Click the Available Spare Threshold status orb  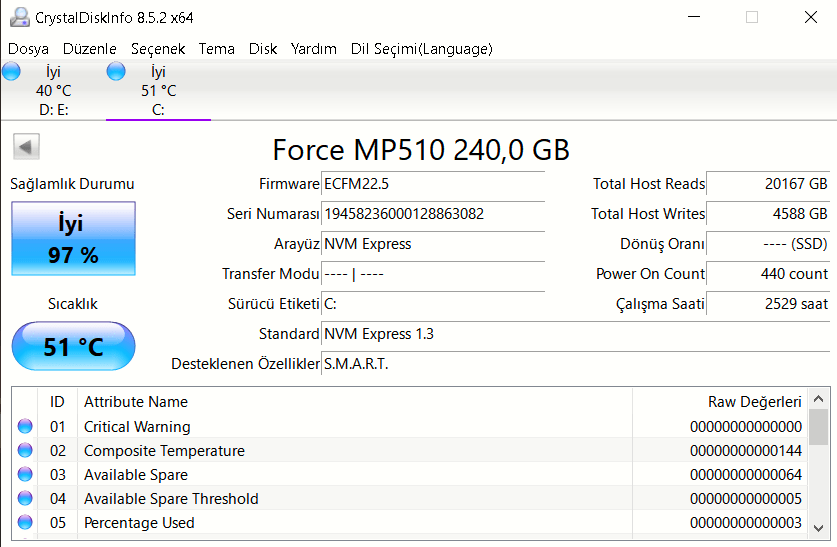(25, 499)
